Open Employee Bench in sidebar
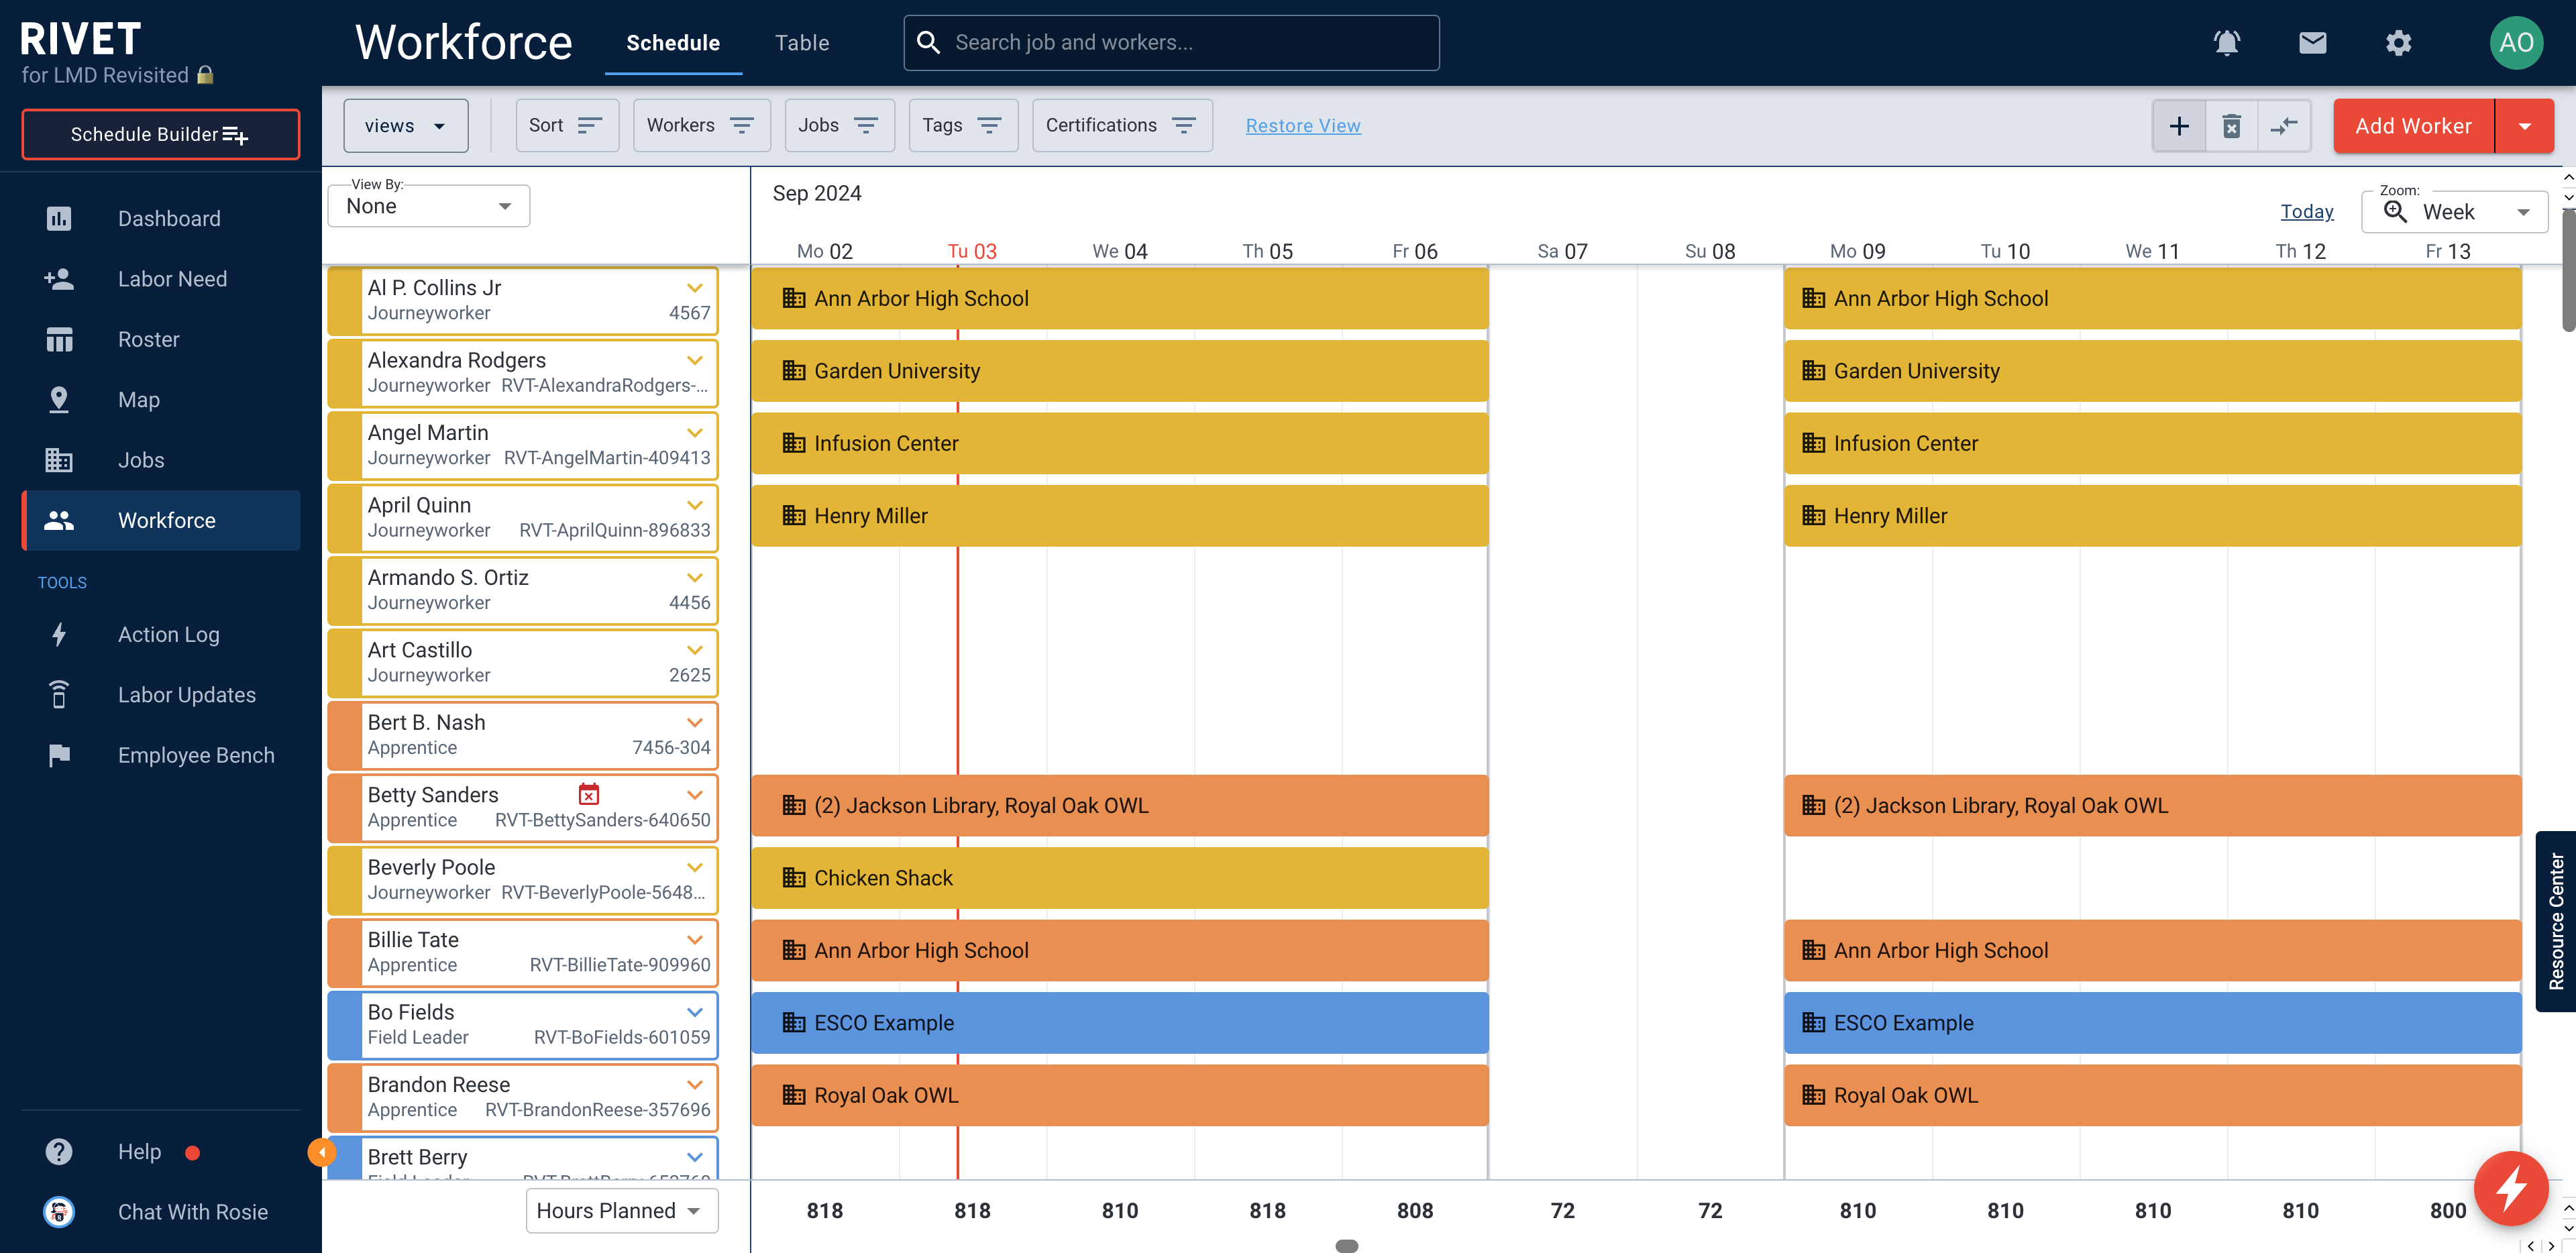The width and height of the screenshot is (2576, 1253). pyautogui.click(x=162, y=755)
